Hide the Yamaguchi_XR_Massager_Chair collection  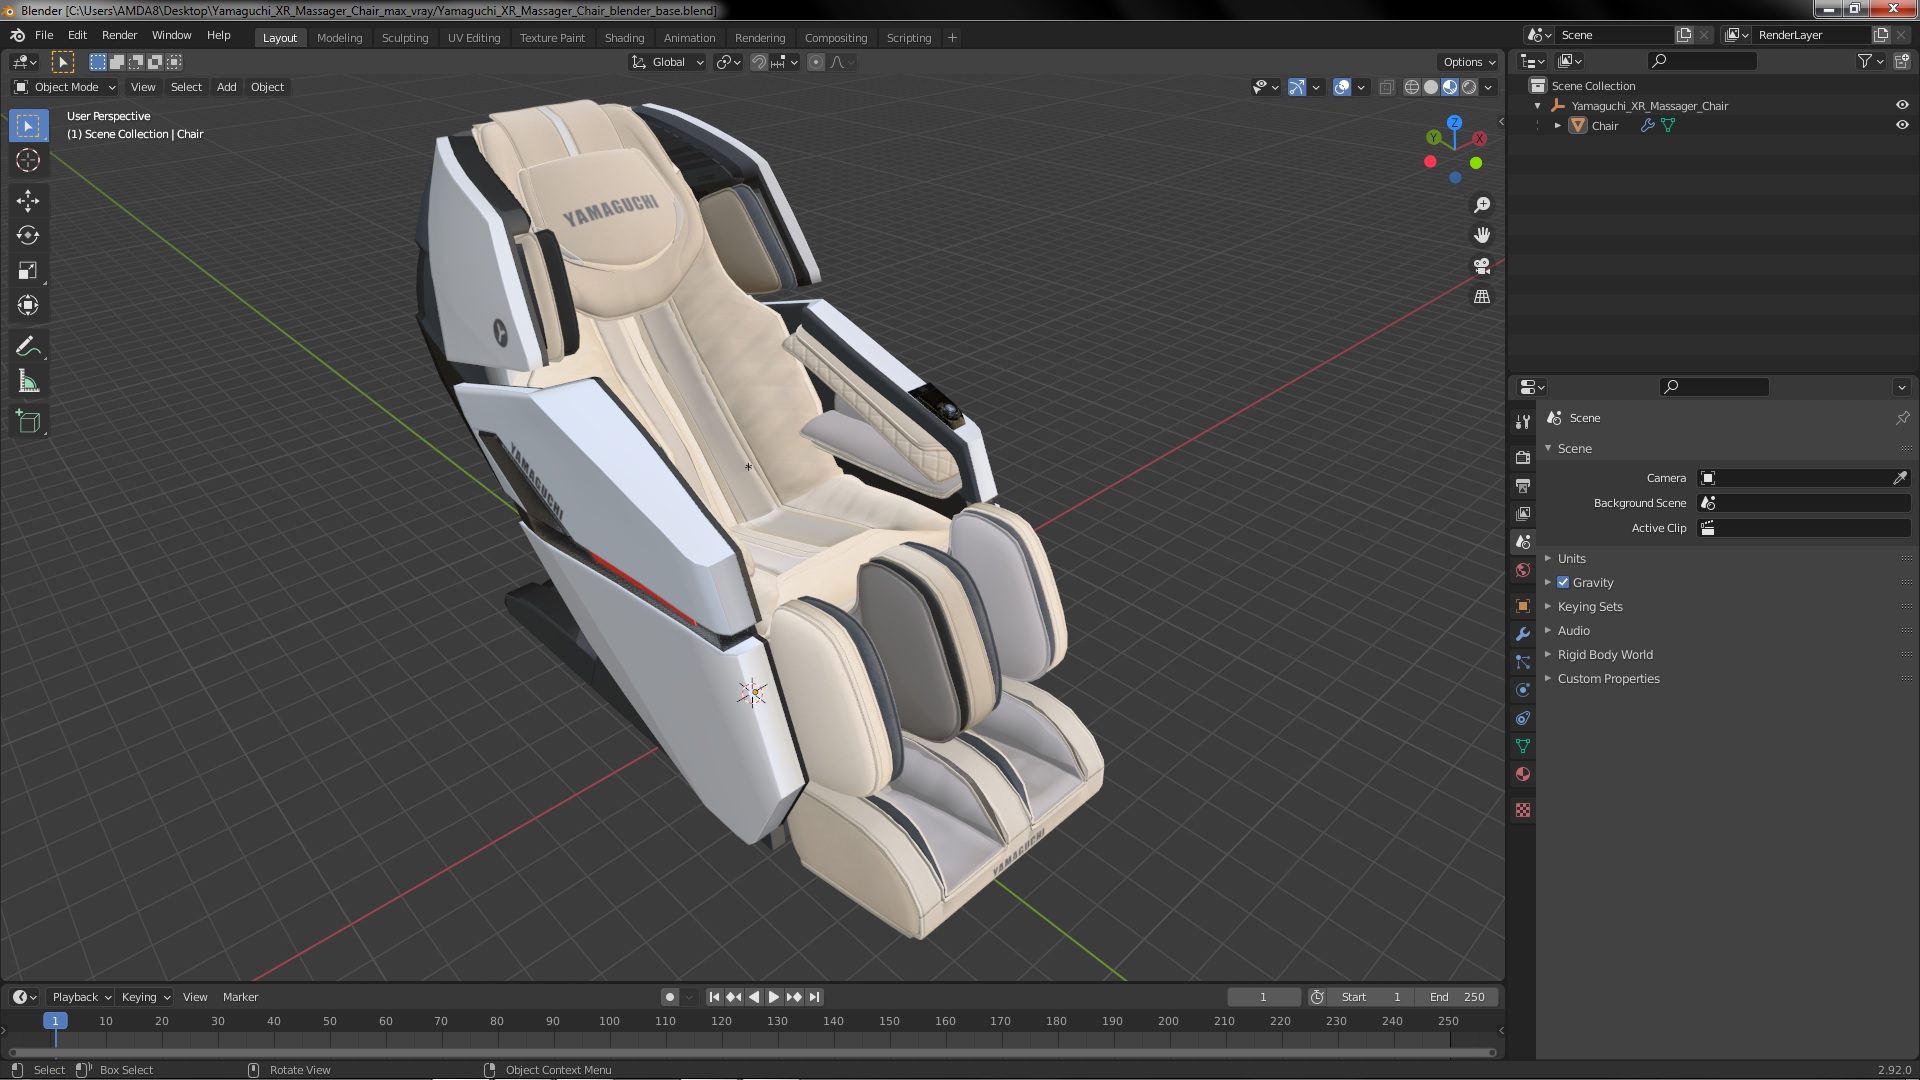coord(1901,105)
